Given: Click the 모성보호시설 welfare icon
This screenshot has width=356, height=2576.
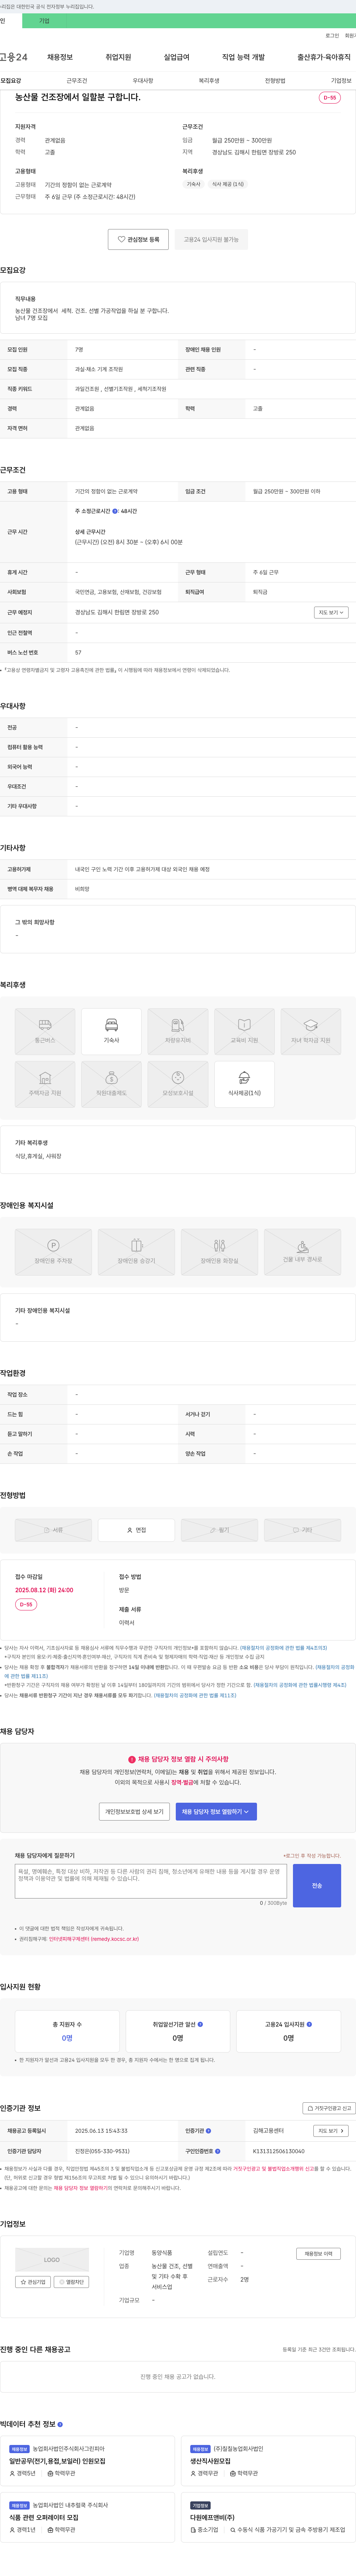Looking at the screenshot, I should 178,1084.
